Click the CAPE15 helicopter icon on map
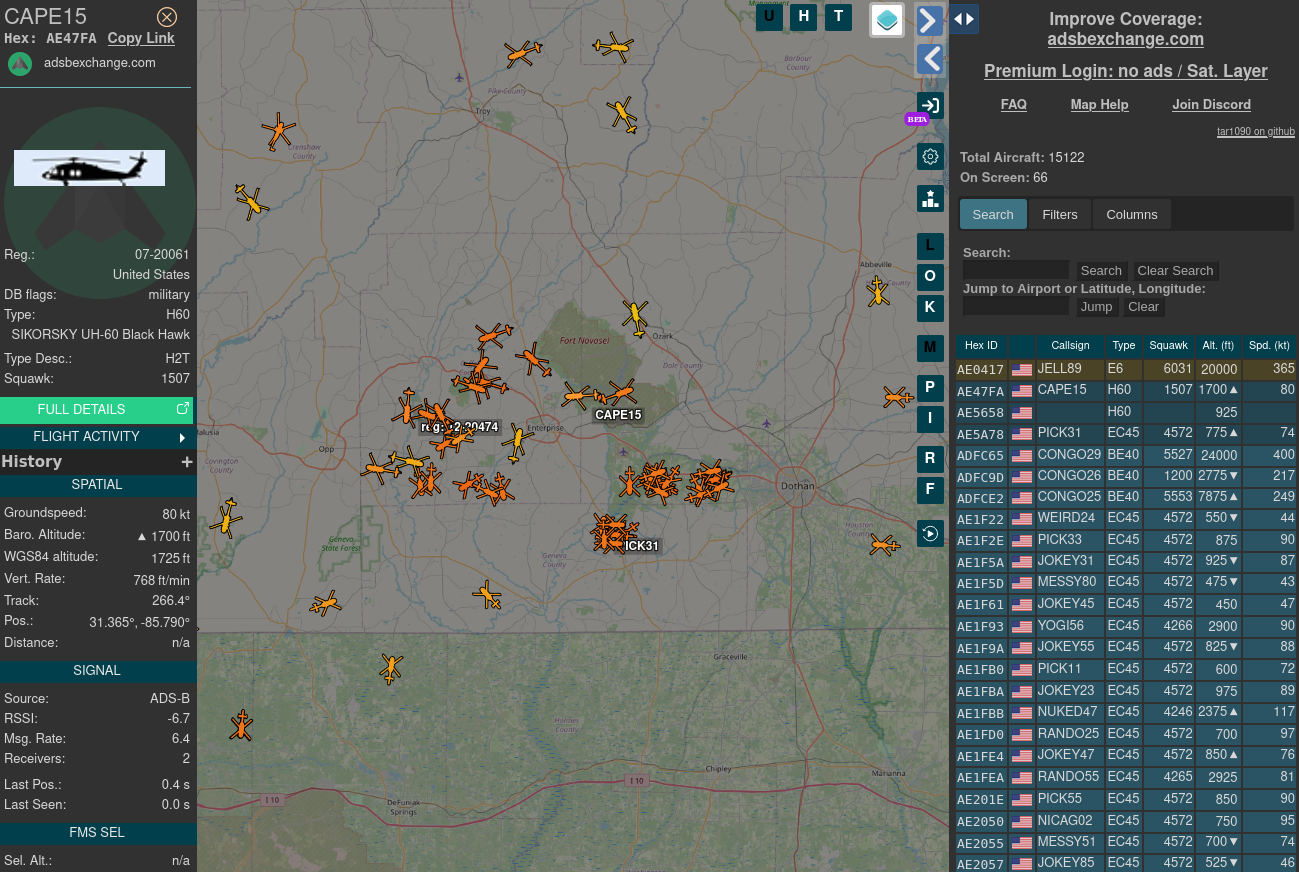 (620, 393)
